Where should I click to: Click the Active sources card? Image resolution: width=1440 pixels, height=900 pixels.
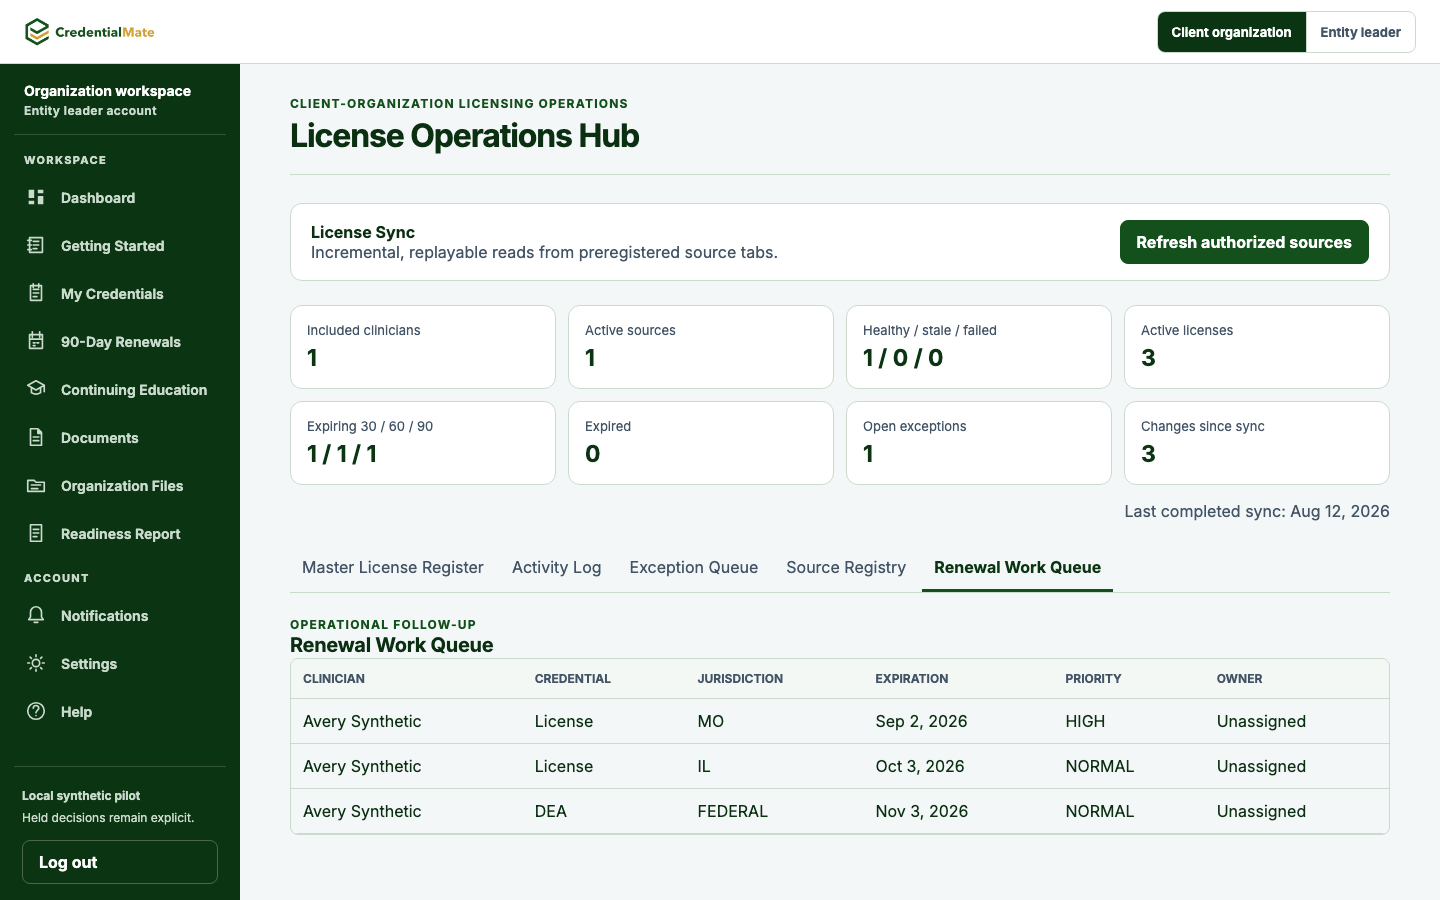click(x=701, y=347)
